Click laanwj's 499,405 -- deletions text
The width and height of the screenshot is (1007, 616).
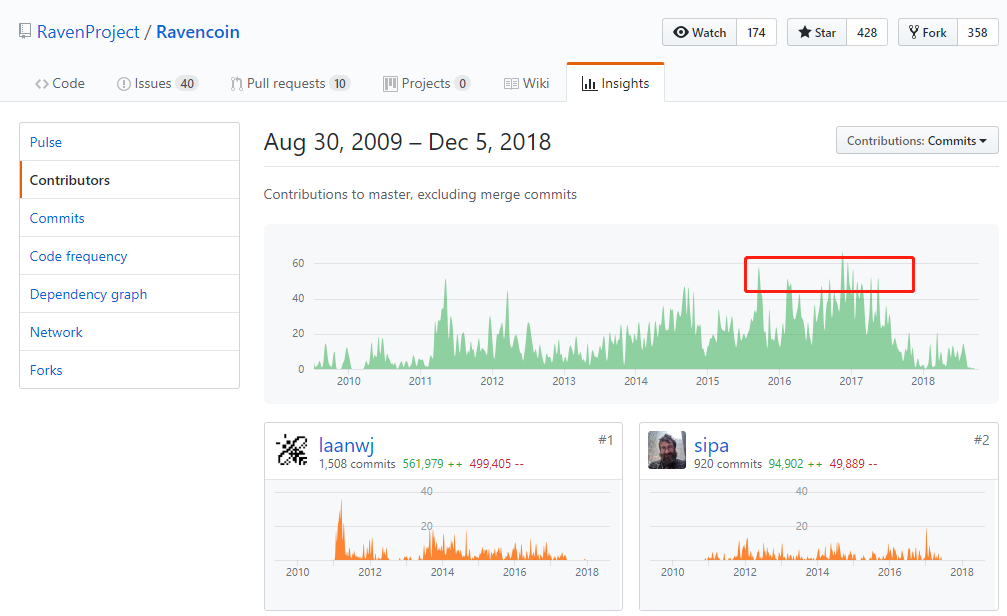pyautogui.click(x=496, y=464)
